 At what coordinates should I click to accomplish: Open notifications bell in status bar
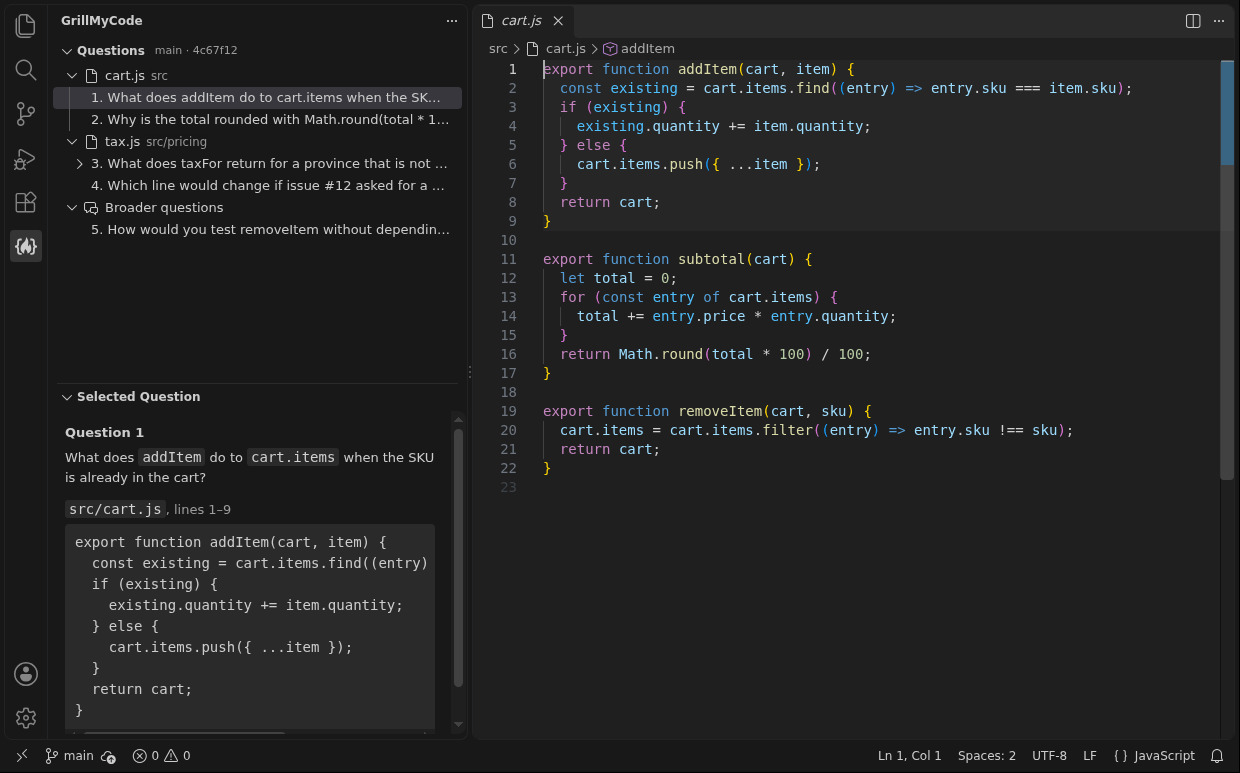tap(1217, 756)
